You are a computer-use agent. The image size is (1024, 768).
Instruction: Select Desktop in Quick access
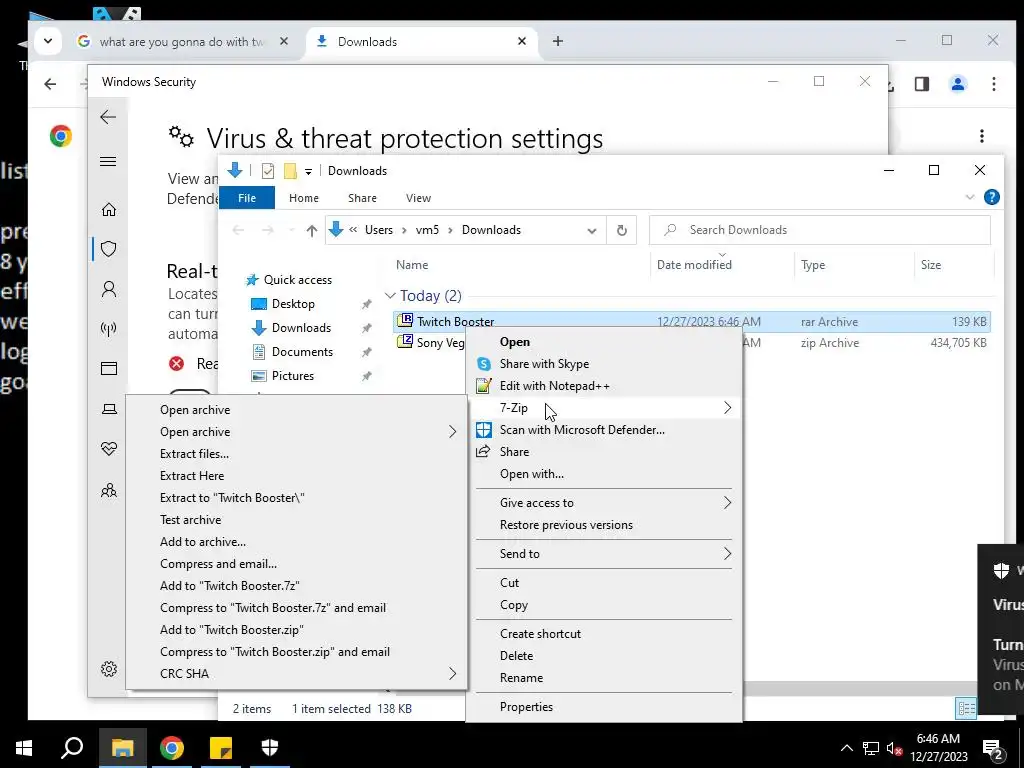pos(293,304)
